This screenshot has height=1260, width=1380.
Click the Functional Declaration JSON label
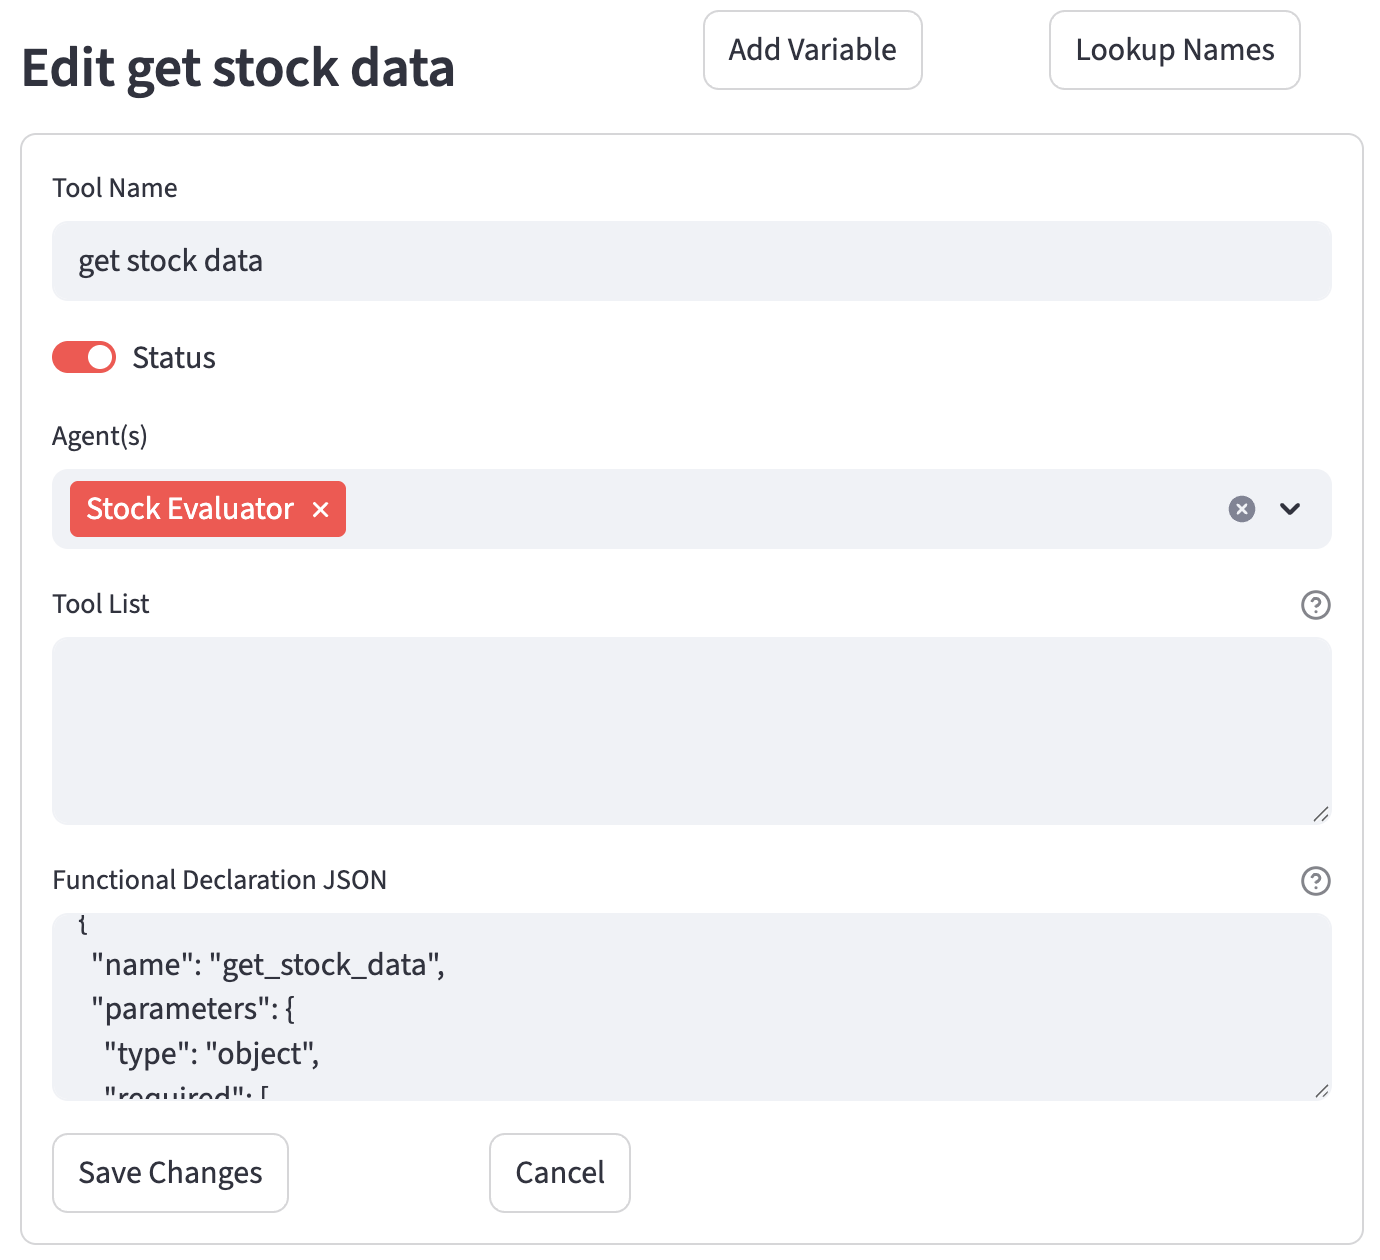click(x=219, y=880)
